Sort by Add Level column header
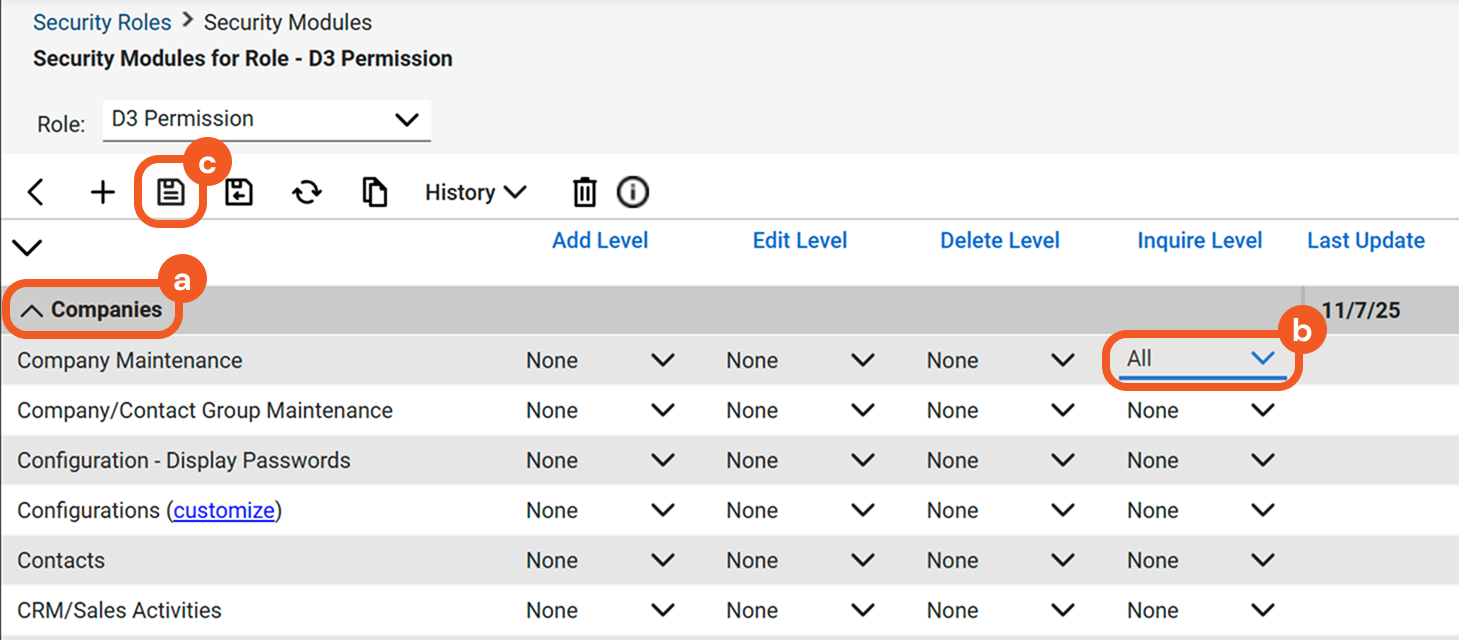Viewport: 1459px width, 640px height. coord(600,241)
